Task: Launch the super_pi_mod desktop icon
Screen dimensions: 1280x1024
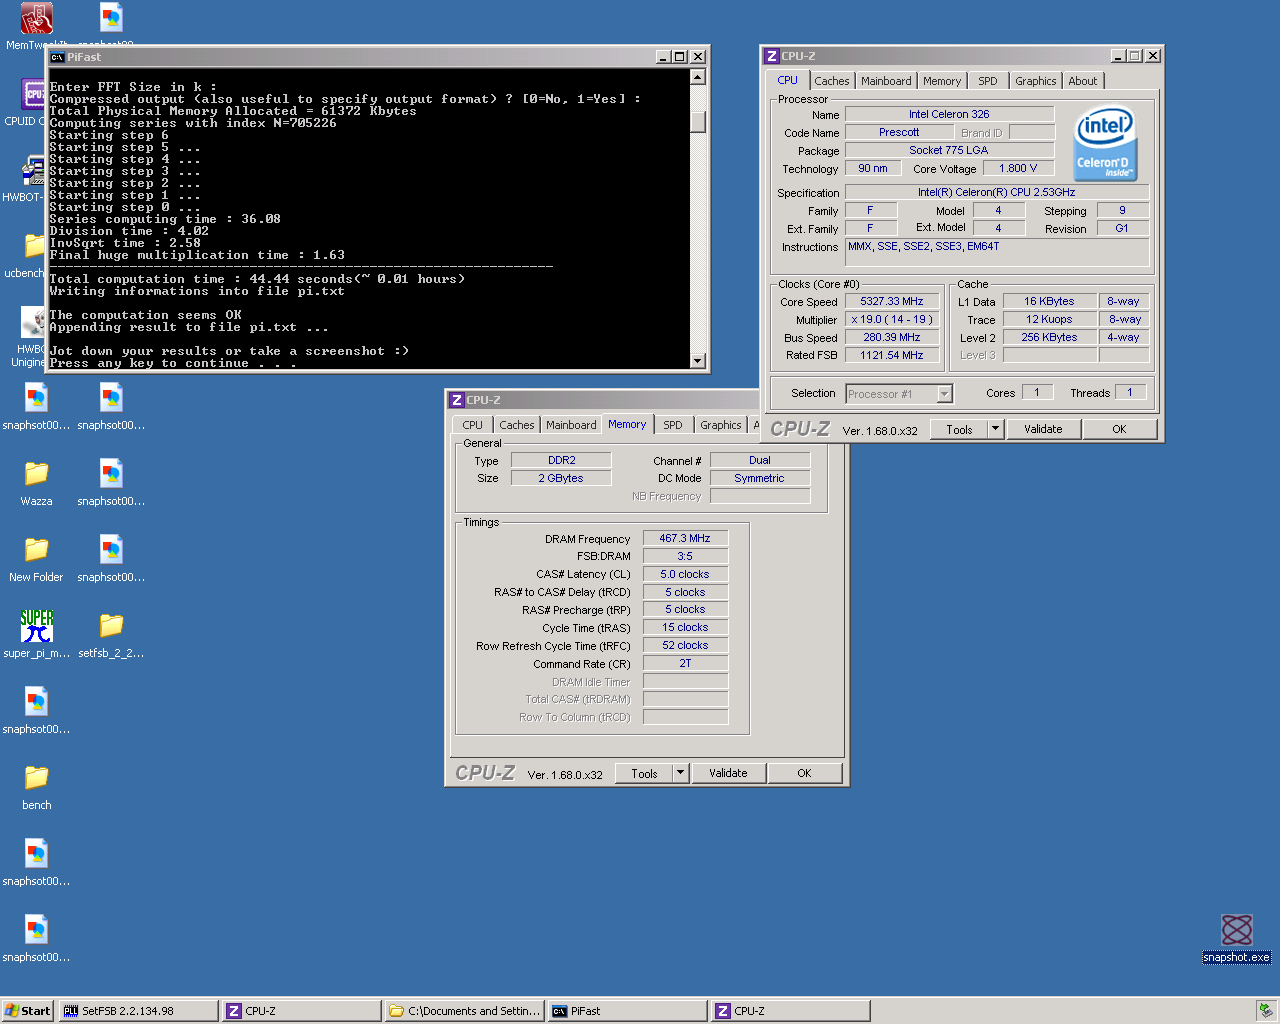Action: coord(37,625)
